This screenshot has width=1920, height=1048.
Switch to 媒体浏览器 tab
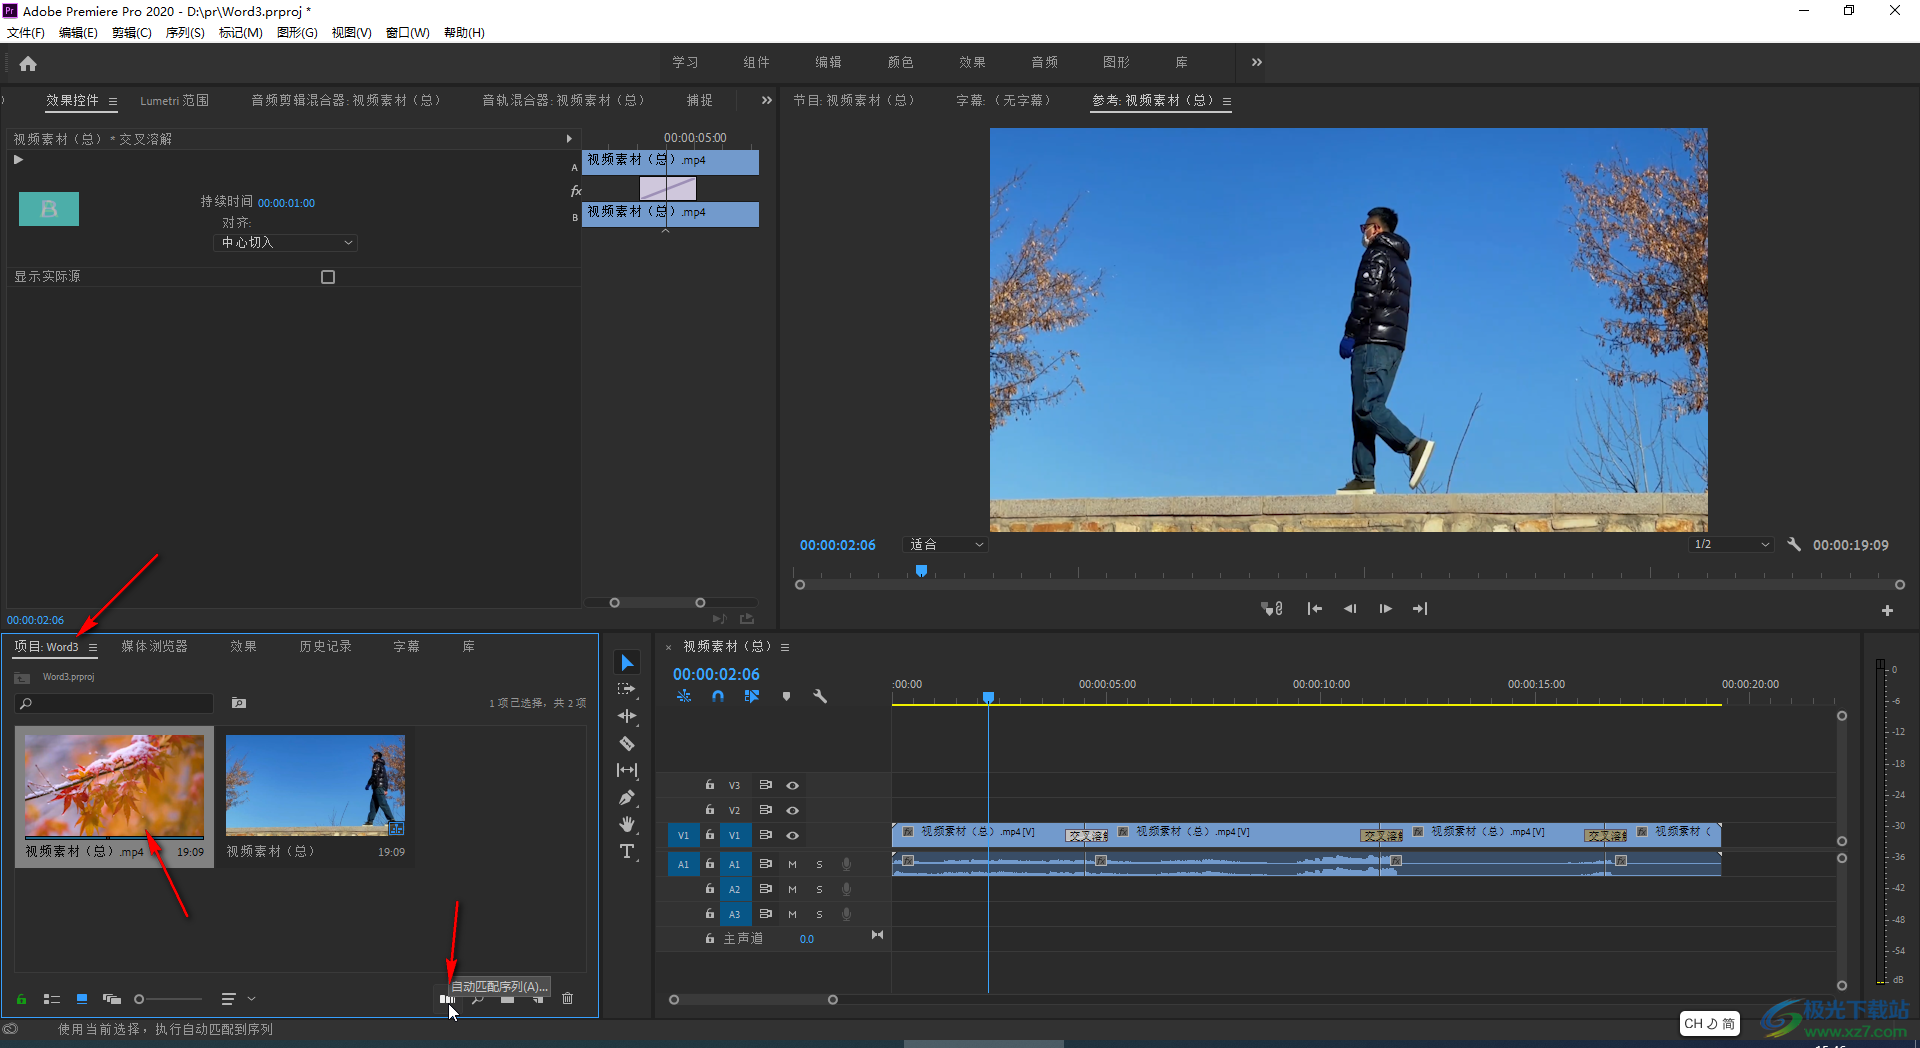point(155,647)
